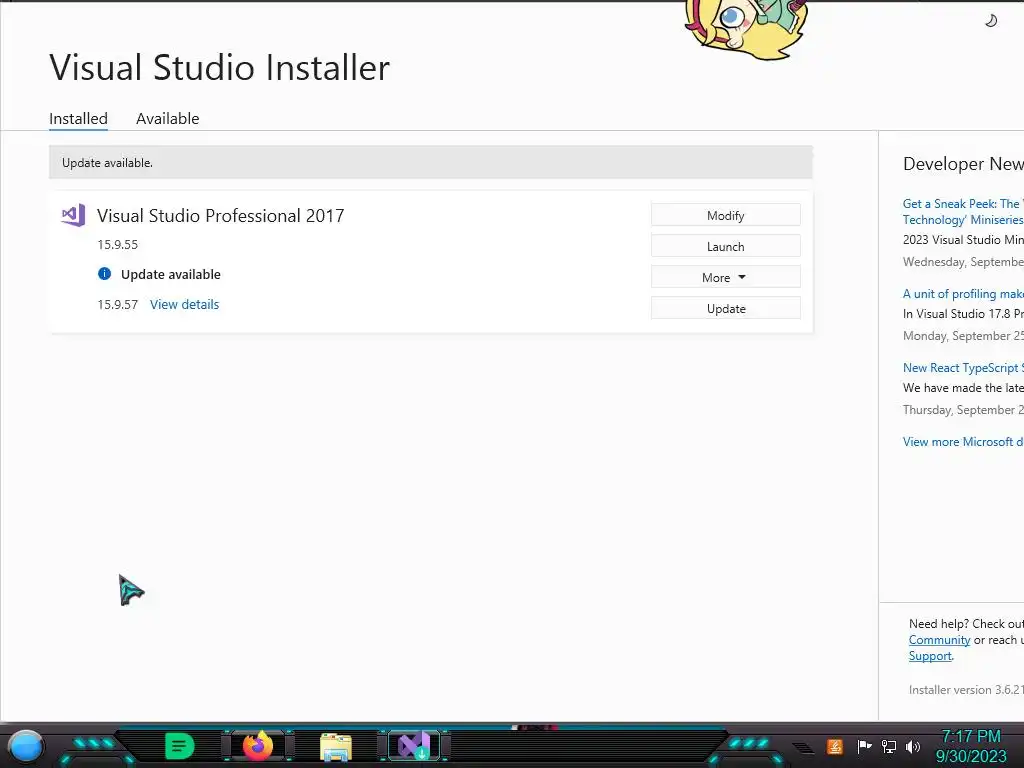Open 'A unit of profiling' news article
The width and height of the screenshot is (1024, 768).
tap(963, 294)
